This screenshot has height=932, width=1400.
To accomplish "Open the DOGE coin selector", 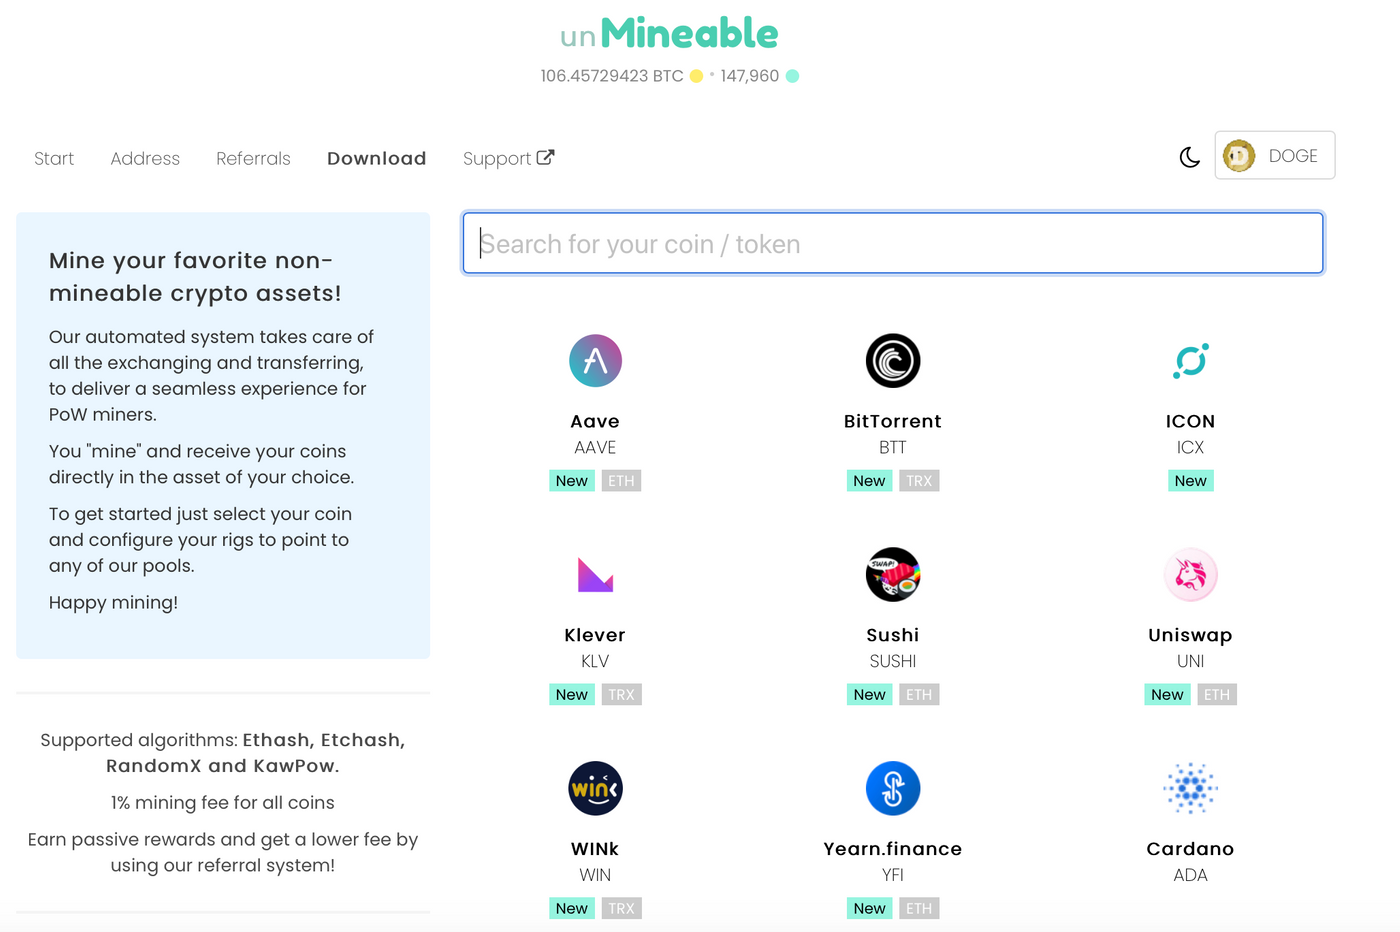I will 1275,156.
